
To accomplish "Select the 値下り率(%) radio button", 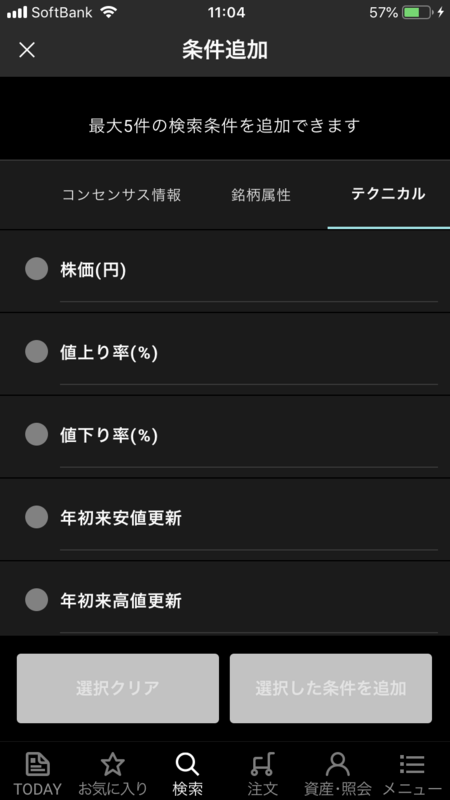I will (37, 434).
